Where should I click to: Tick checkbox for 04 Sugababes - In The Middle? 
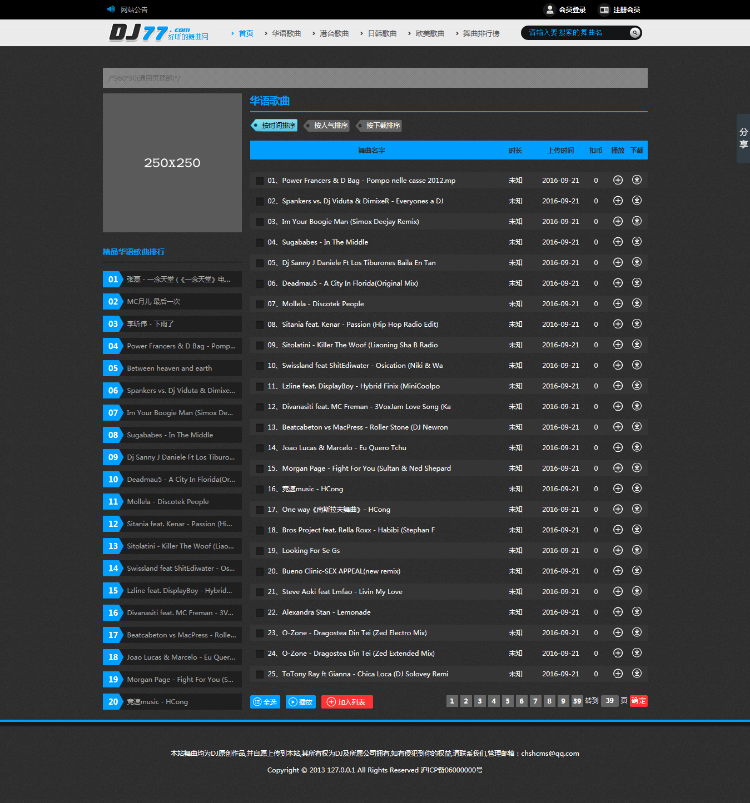(260, 242)
